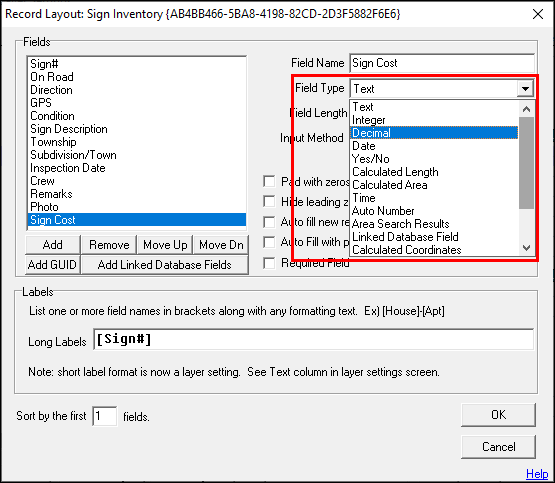Choose Linked Database Field type
This screenshot has height=483, width=555.
click(x=434, y=237)
